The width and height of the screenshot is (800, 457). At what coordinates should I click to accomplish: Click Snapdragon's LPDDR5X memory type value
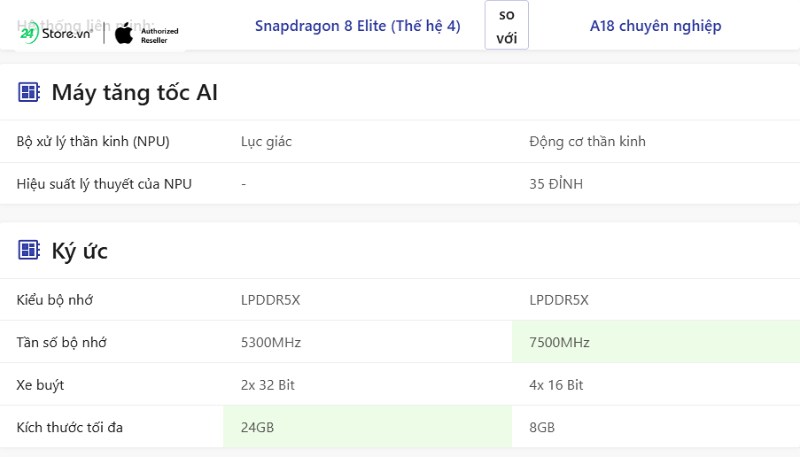[270, 300]
